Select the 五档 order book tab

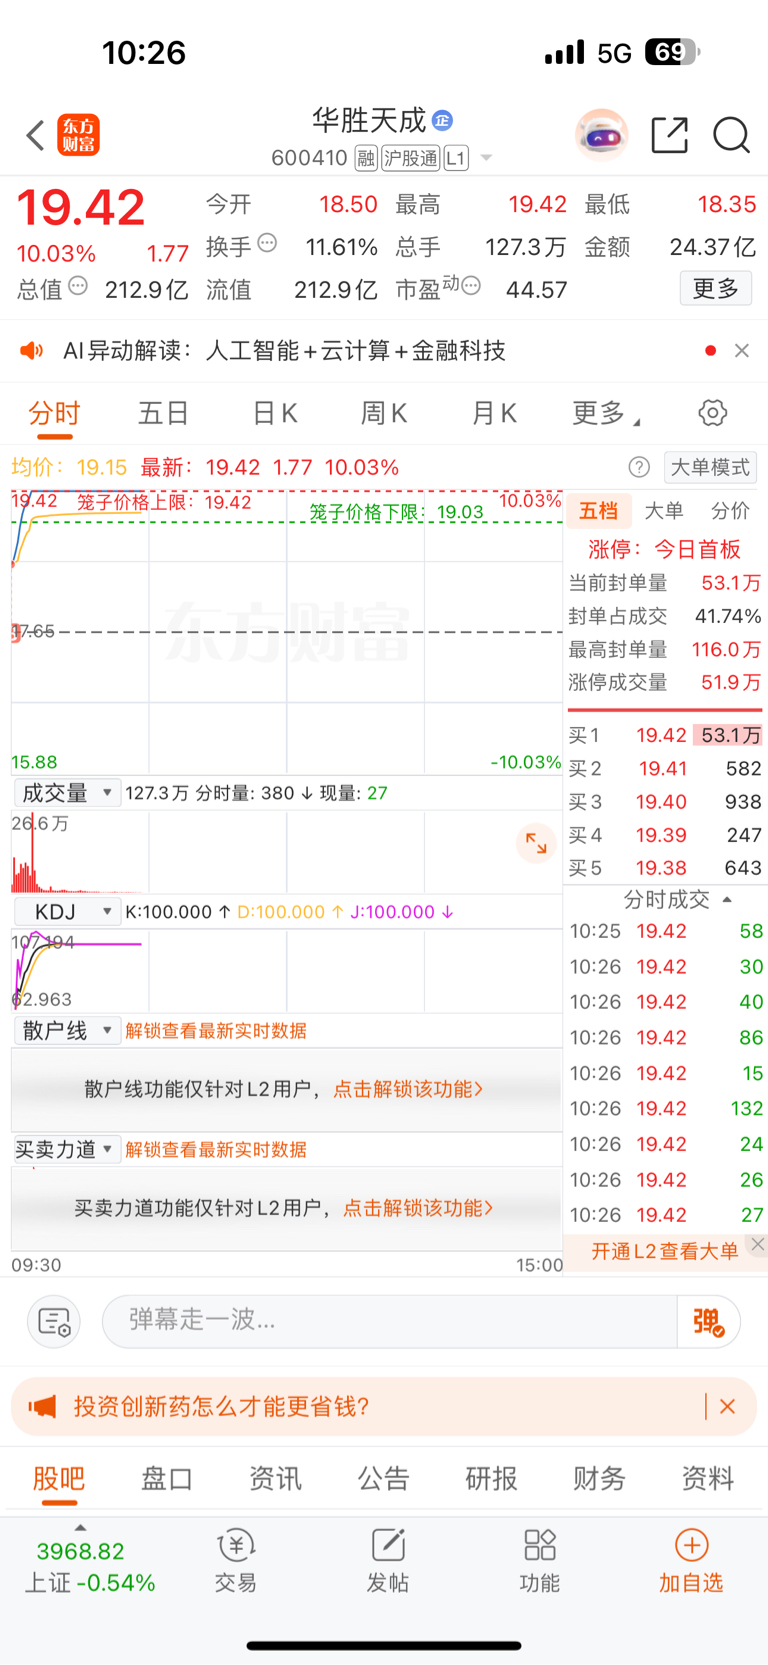click(598, 511)
